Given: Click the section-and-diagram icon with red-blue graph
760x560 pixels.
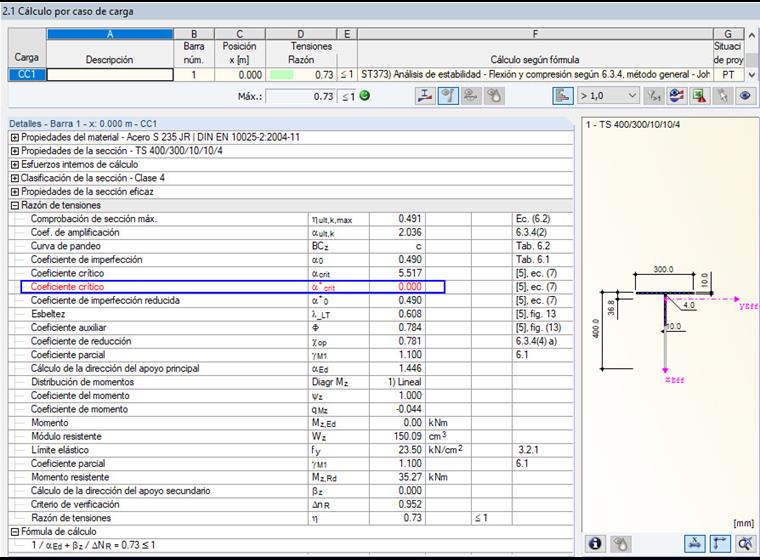Looking at the screenshot, I should 425,96.
